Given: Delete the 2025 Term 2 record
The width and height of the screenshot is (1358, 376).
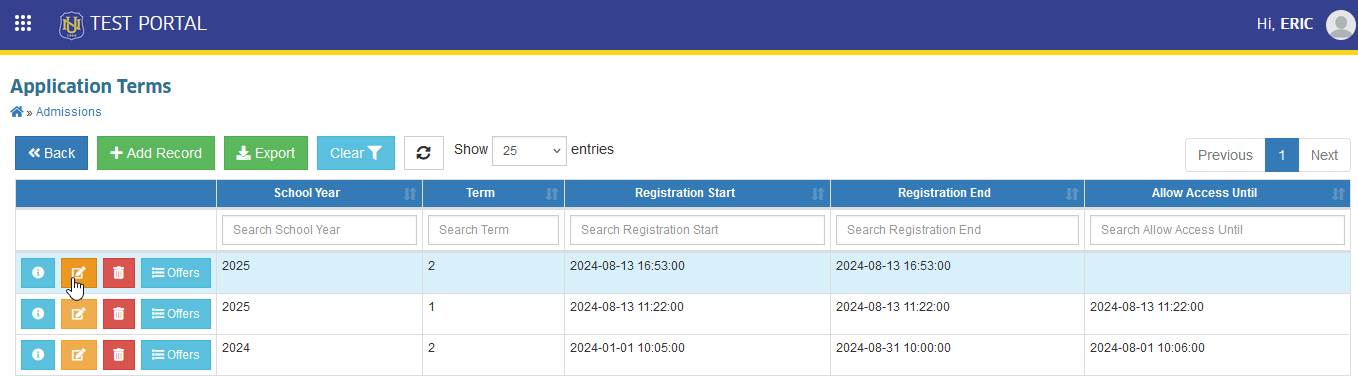Looking at the screenshot, I should (119, 273).
